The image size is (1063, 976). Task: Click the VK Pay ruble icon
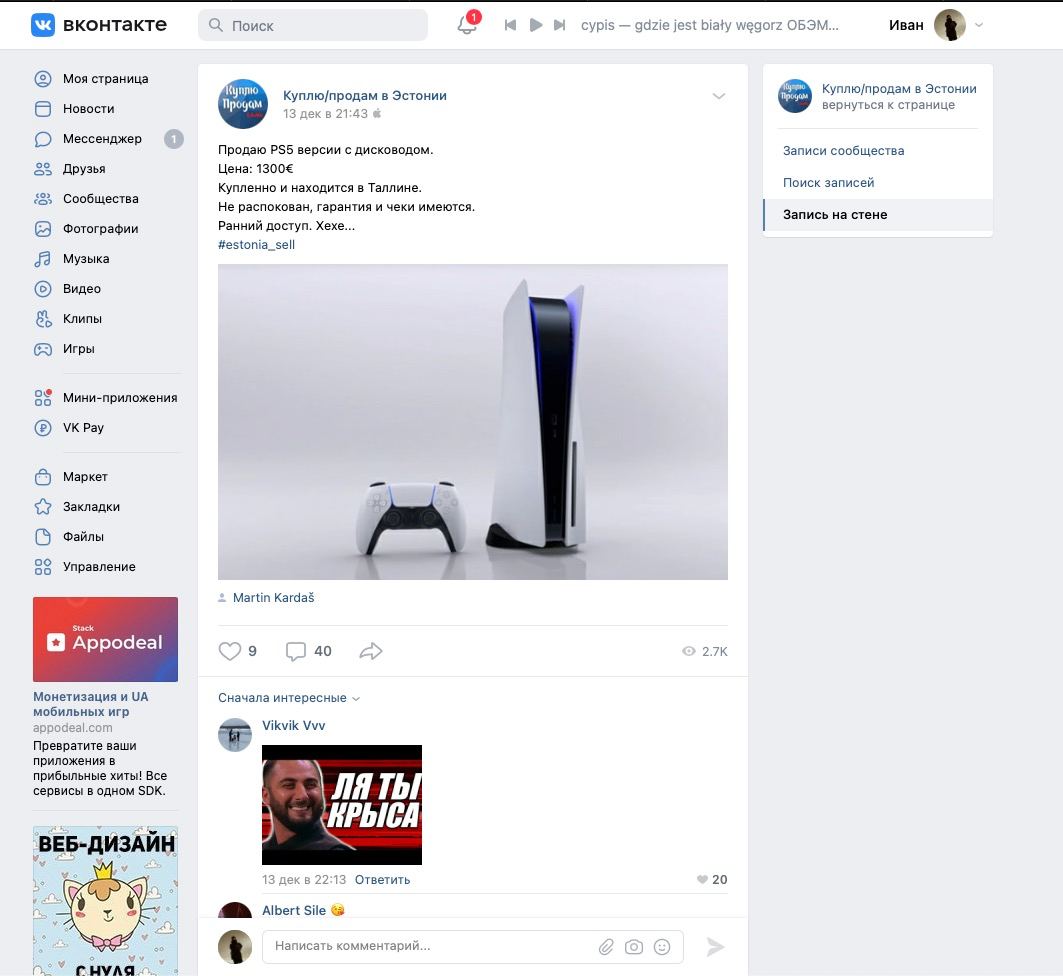pos(43,428)
